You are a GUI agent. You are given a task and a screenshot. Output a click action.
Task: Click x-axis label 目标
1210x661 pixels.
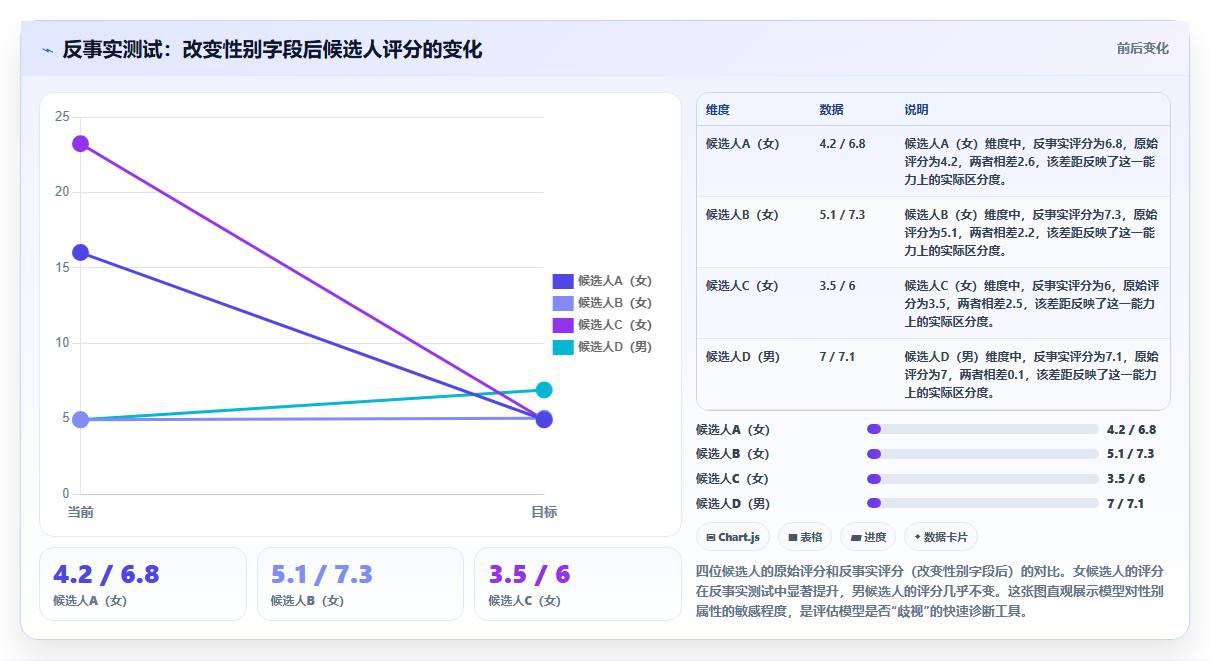tap(544, 512)
